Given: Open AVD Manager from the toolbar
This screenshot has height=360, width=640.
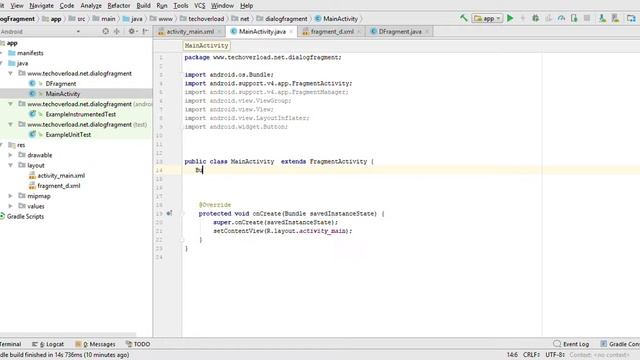Looking at the screenshot, I should pyautogui.click(x=602, y=18).
